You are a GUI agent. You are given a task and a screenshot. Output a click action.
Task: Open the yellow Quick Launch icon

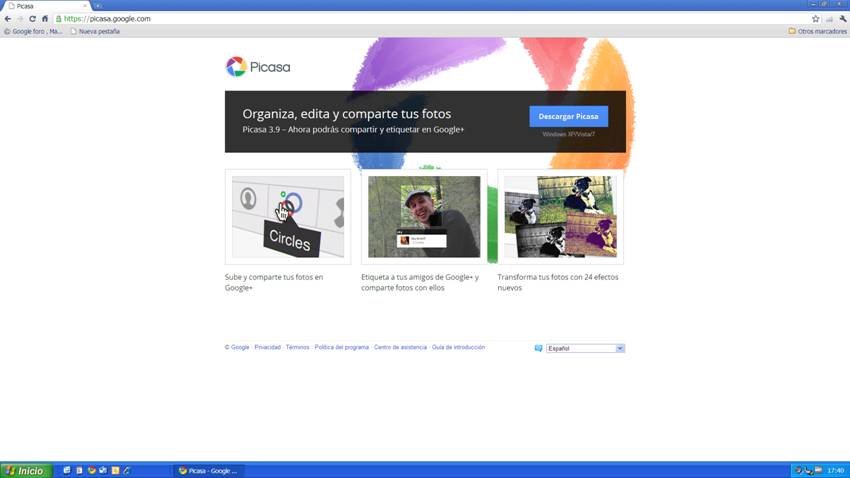coord(115,470)
